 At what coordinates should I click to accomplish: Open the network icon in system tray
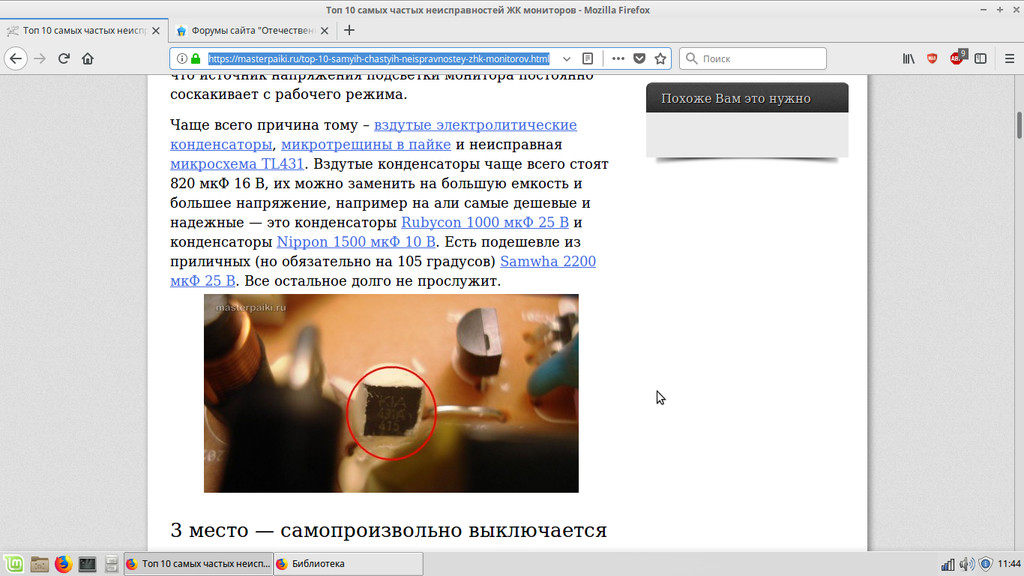click(948, 564)
